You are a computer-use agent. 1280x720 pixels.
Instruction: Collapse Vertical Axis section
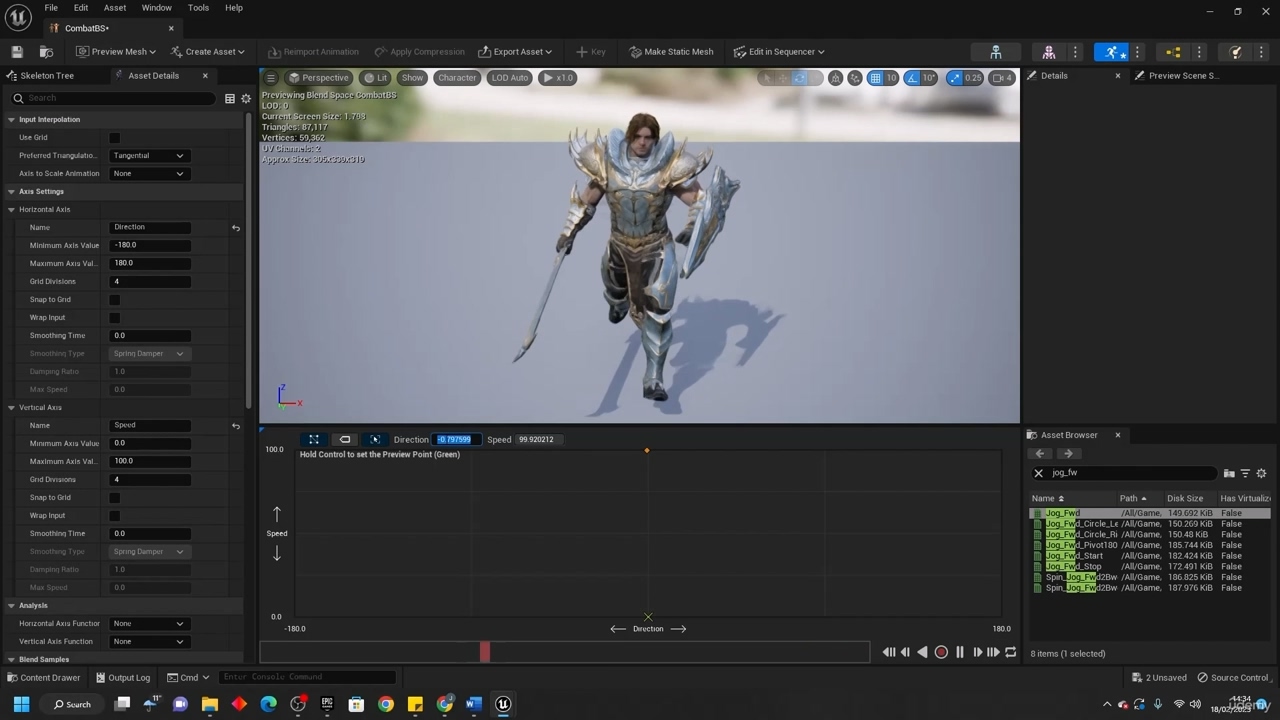11,408
